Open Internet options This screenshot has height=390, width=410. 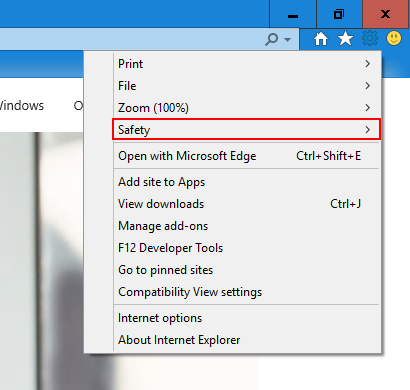click(247, 318)
